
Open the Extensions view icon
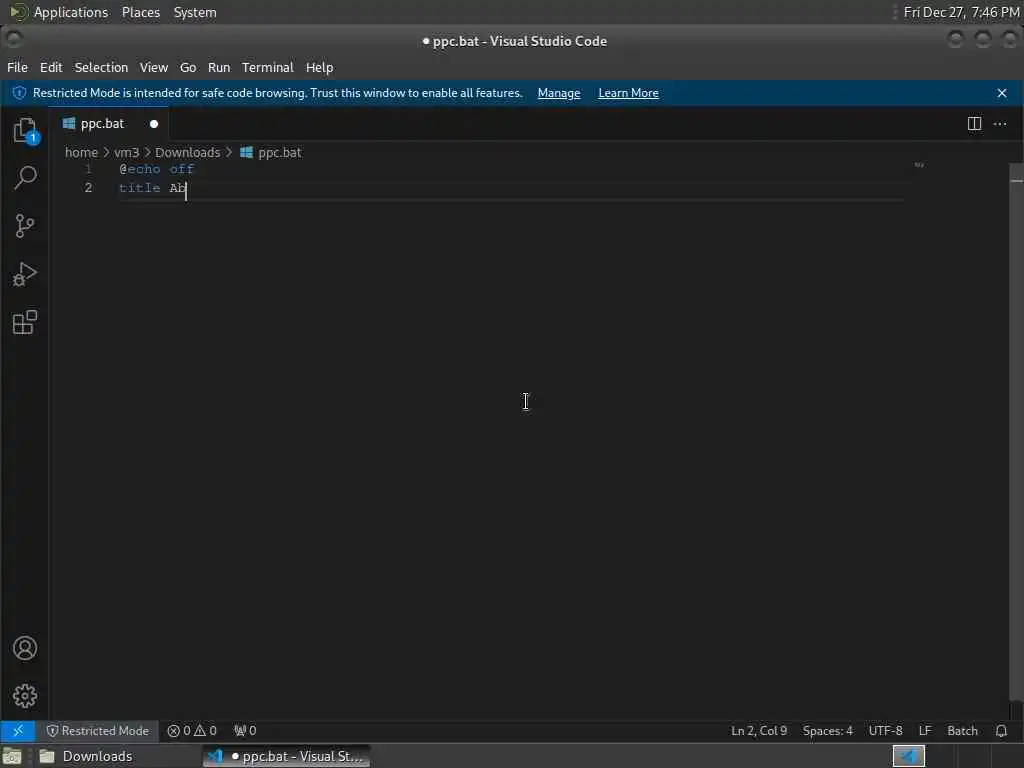[25, 322]
